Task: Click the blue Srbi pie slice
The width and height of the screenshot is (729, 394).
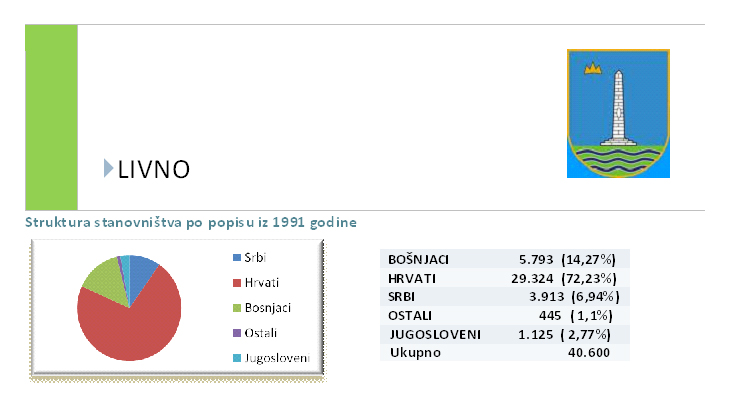Action: coord(140,274)
